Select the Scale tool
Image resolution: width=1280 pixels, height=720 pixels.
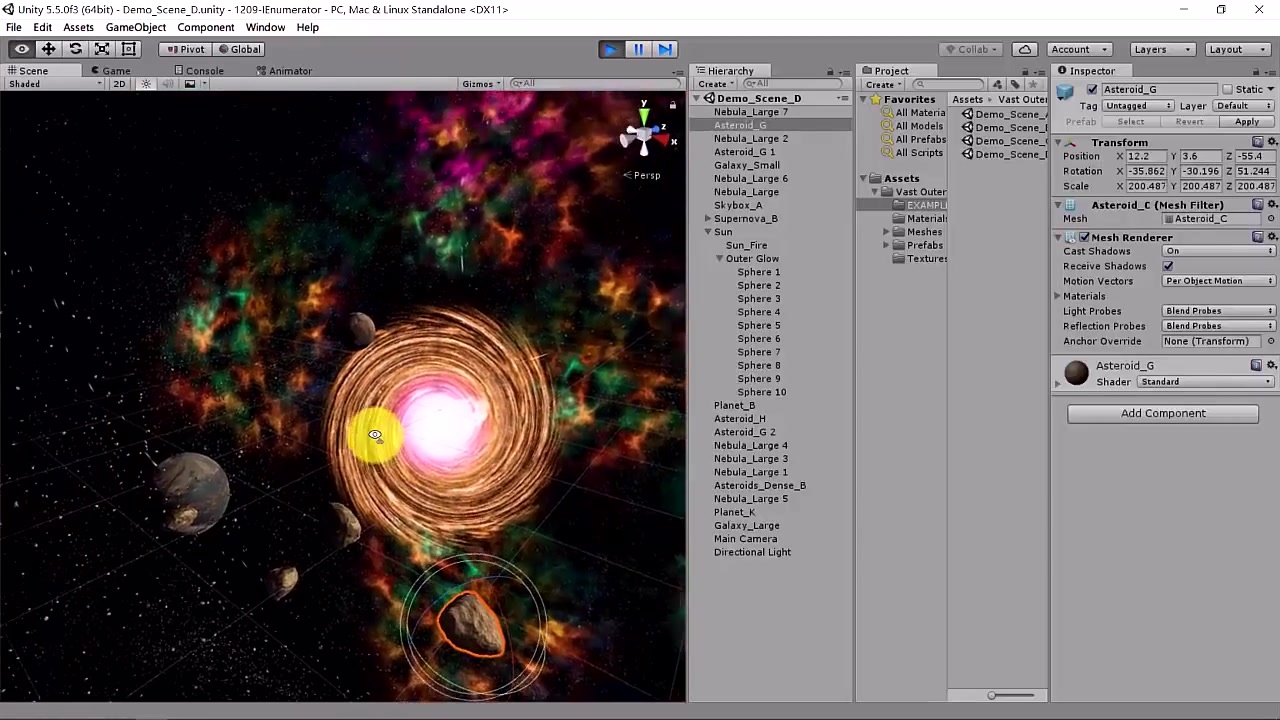pos(102,49)
